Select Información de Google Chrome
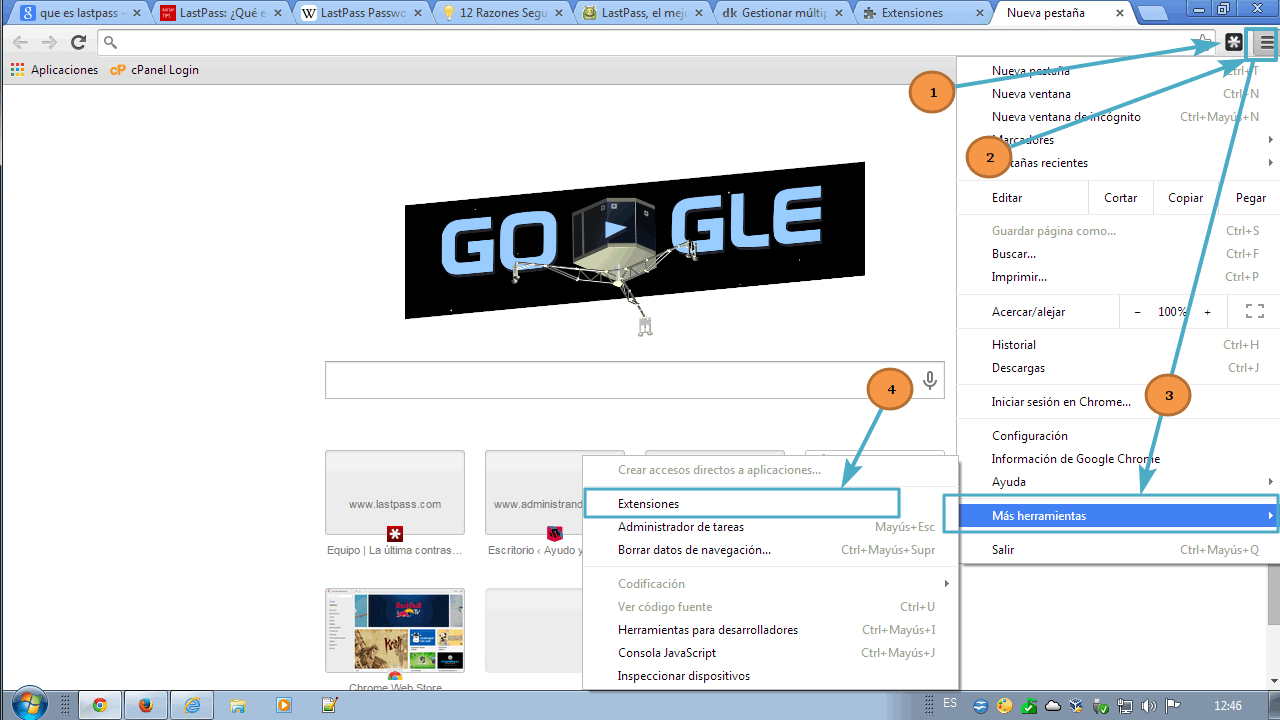The image size is (1280, 720). point(1118,459)
